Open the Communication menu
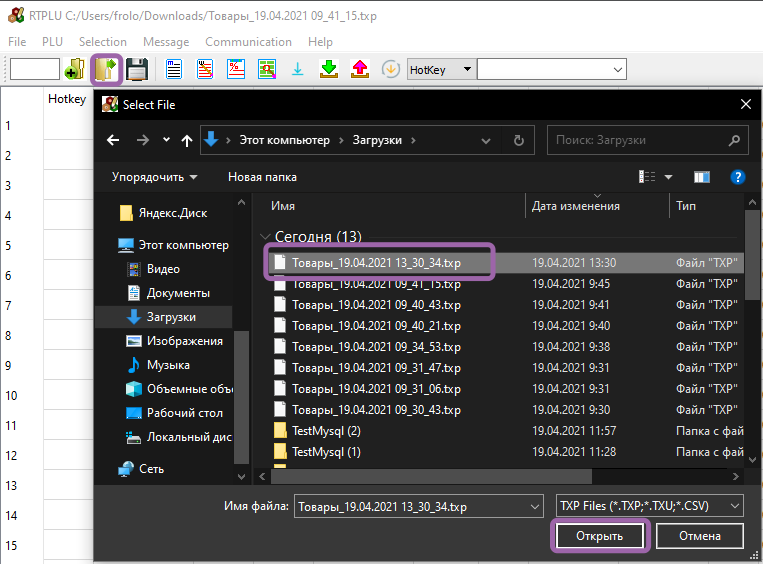The width and height of the screenshot is (763, 564). pyautogui.click(x=248, y=42)
